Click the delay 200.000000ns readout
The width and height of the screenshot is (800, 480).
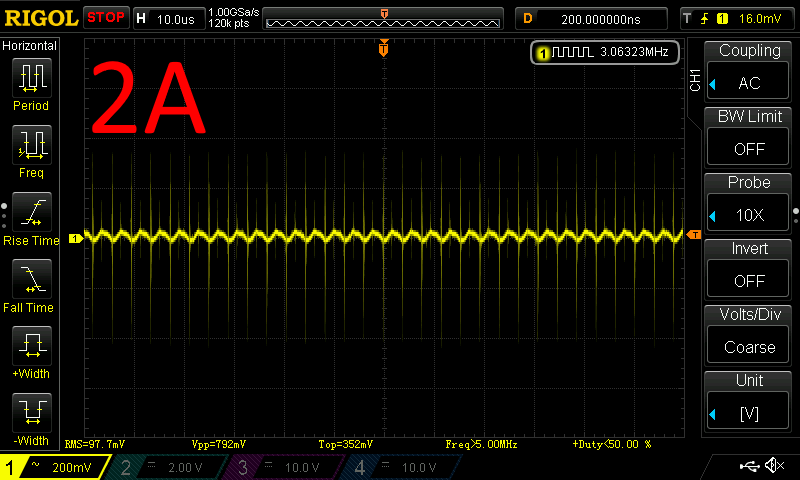pos(601,19)
